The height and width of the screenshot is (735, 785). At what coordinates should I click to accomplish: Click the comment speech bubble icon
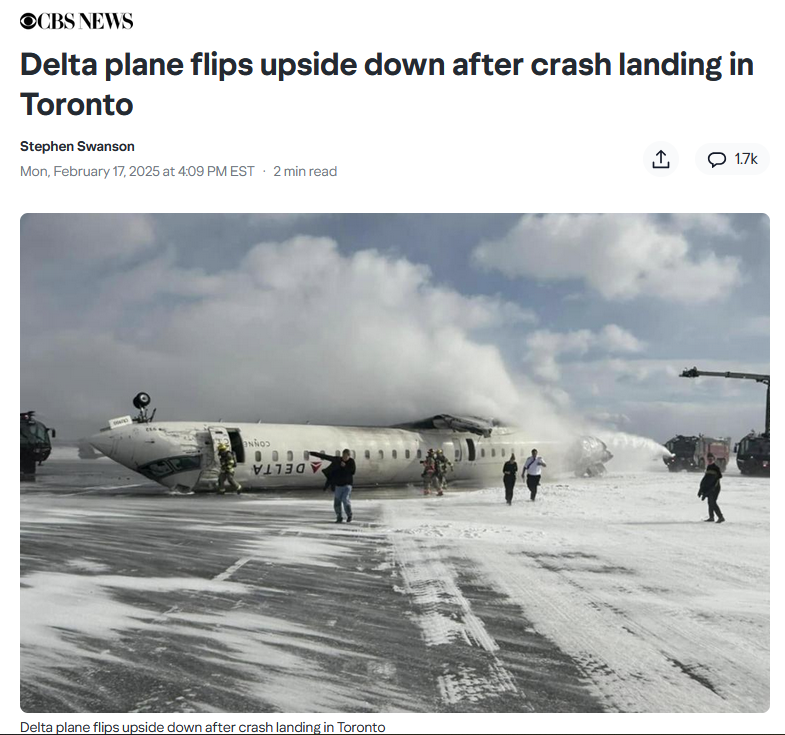pyautogui.click(x=716, y=159)
